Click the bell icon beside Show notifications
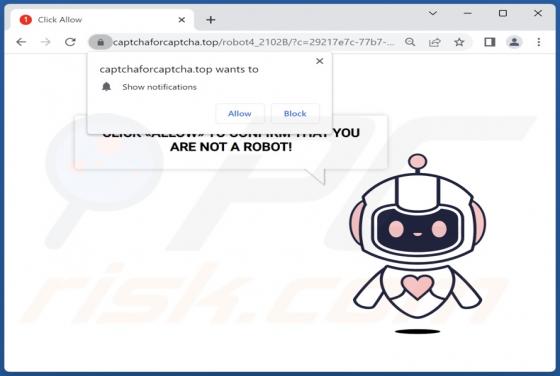The width and height of the screenshot is (560, 376). pyautogui.click(x=106, y=87)
